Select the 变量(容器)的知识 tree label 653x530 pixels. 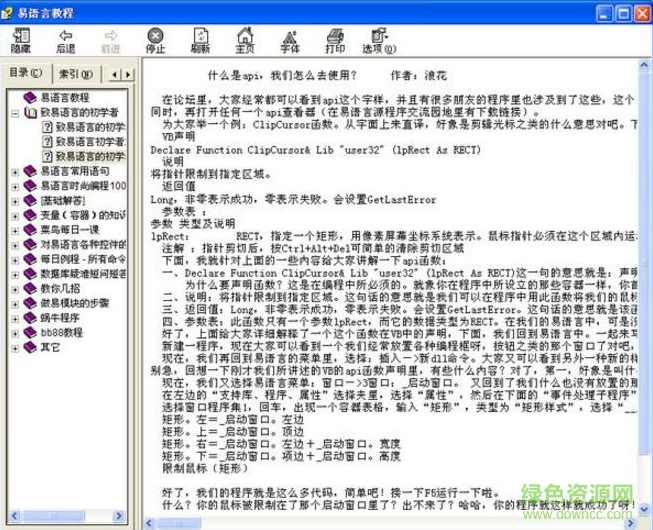[x=83, y=215]
